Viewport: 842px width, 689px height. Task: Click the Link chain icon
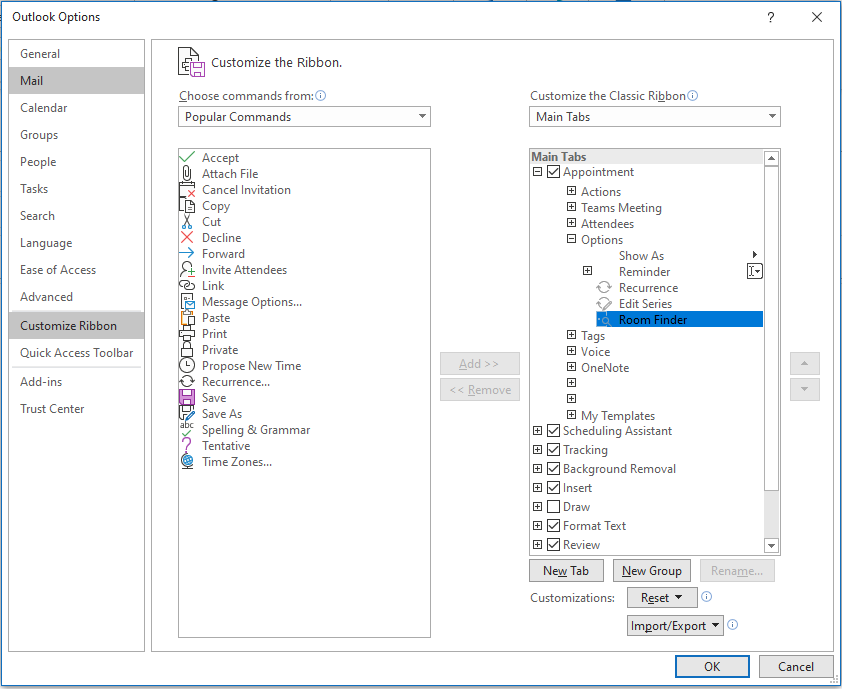click(x=187, y=286)
